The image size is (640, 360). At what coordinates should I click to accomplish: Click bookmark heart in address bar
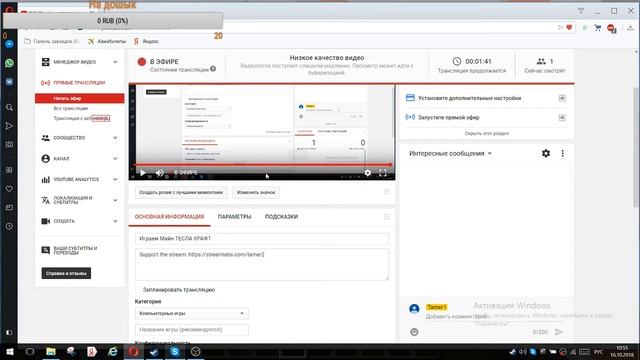[569, 27]
